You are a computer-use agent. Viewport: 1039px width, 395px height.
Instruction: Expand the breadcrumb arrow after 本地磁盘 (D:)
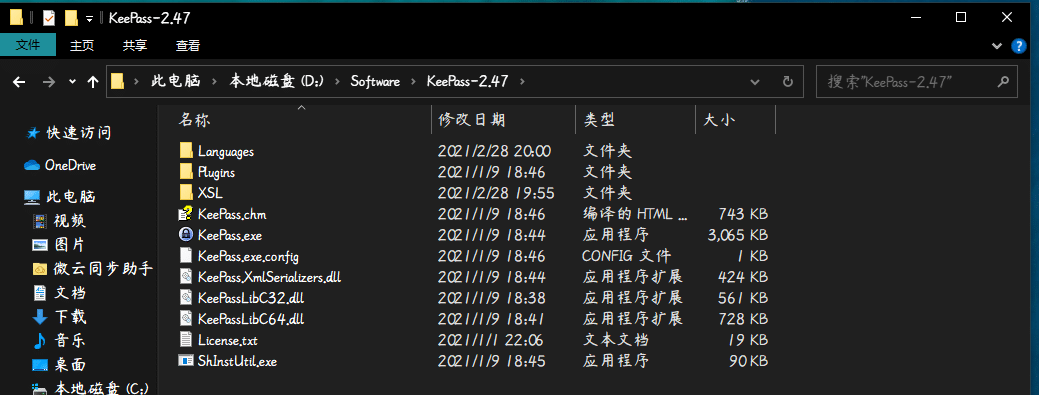tap(337, 82)
